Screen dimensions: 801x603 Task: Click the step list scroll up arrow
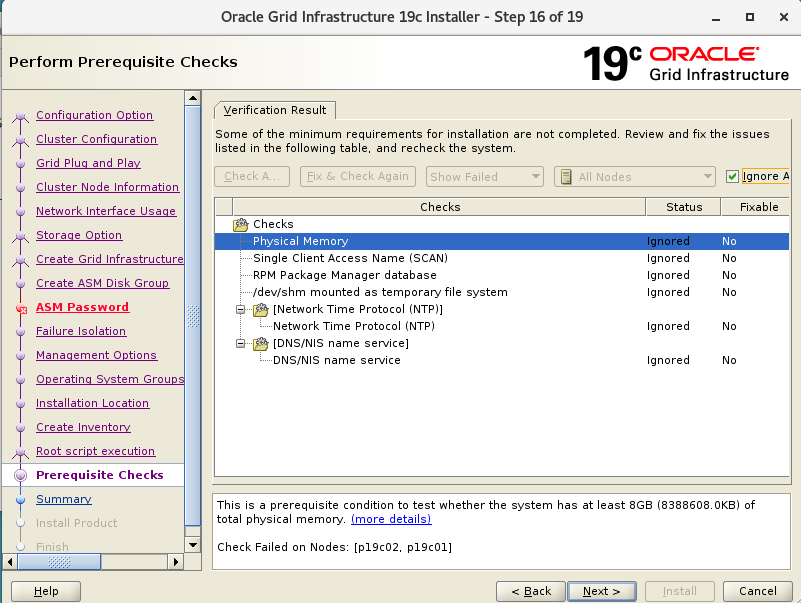[193, 98]
